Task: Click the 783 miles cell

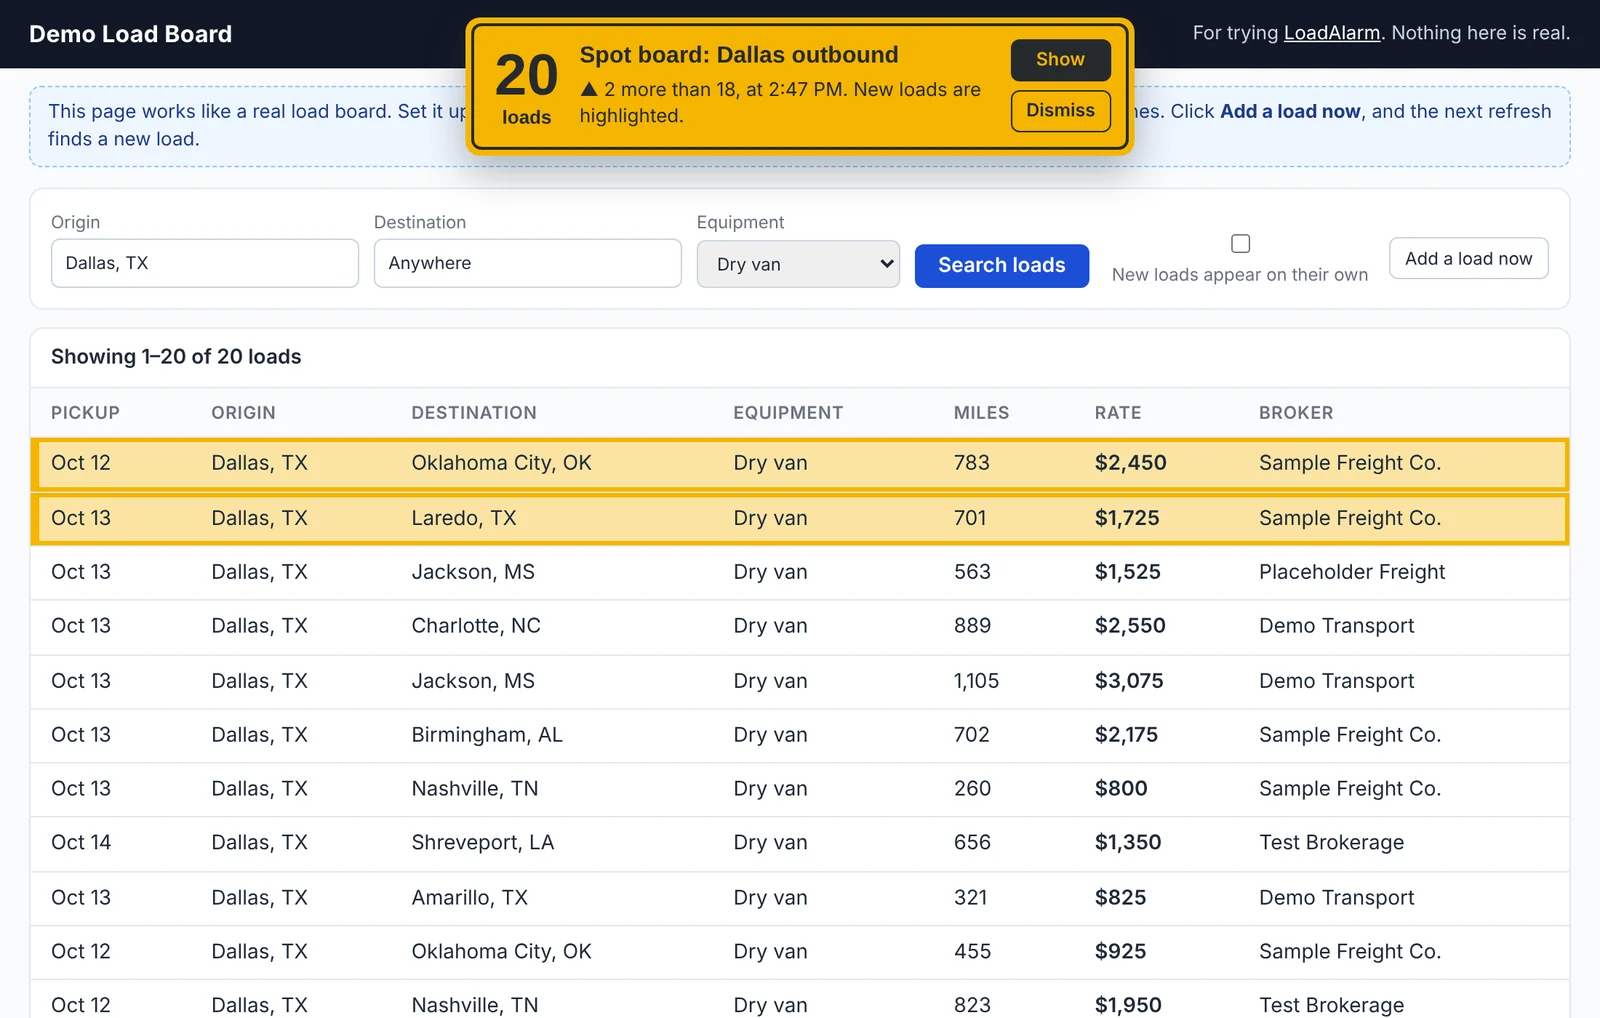Action: point(971,463)
